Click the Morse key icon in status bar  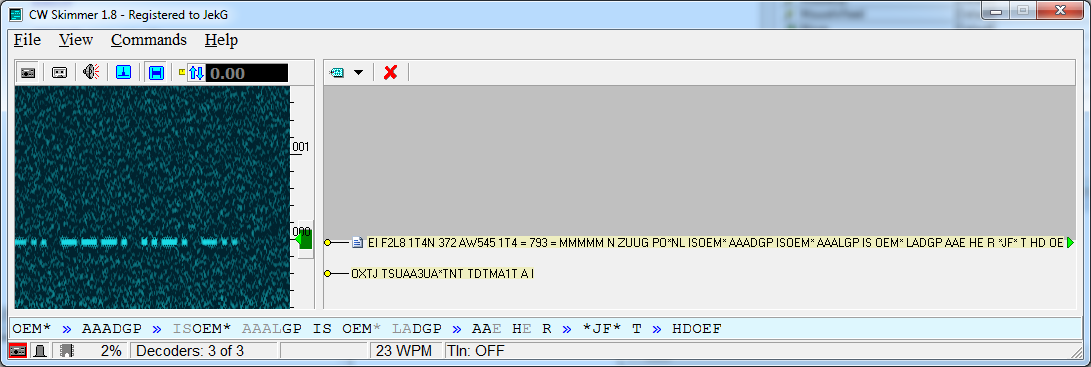pos(41,351)
